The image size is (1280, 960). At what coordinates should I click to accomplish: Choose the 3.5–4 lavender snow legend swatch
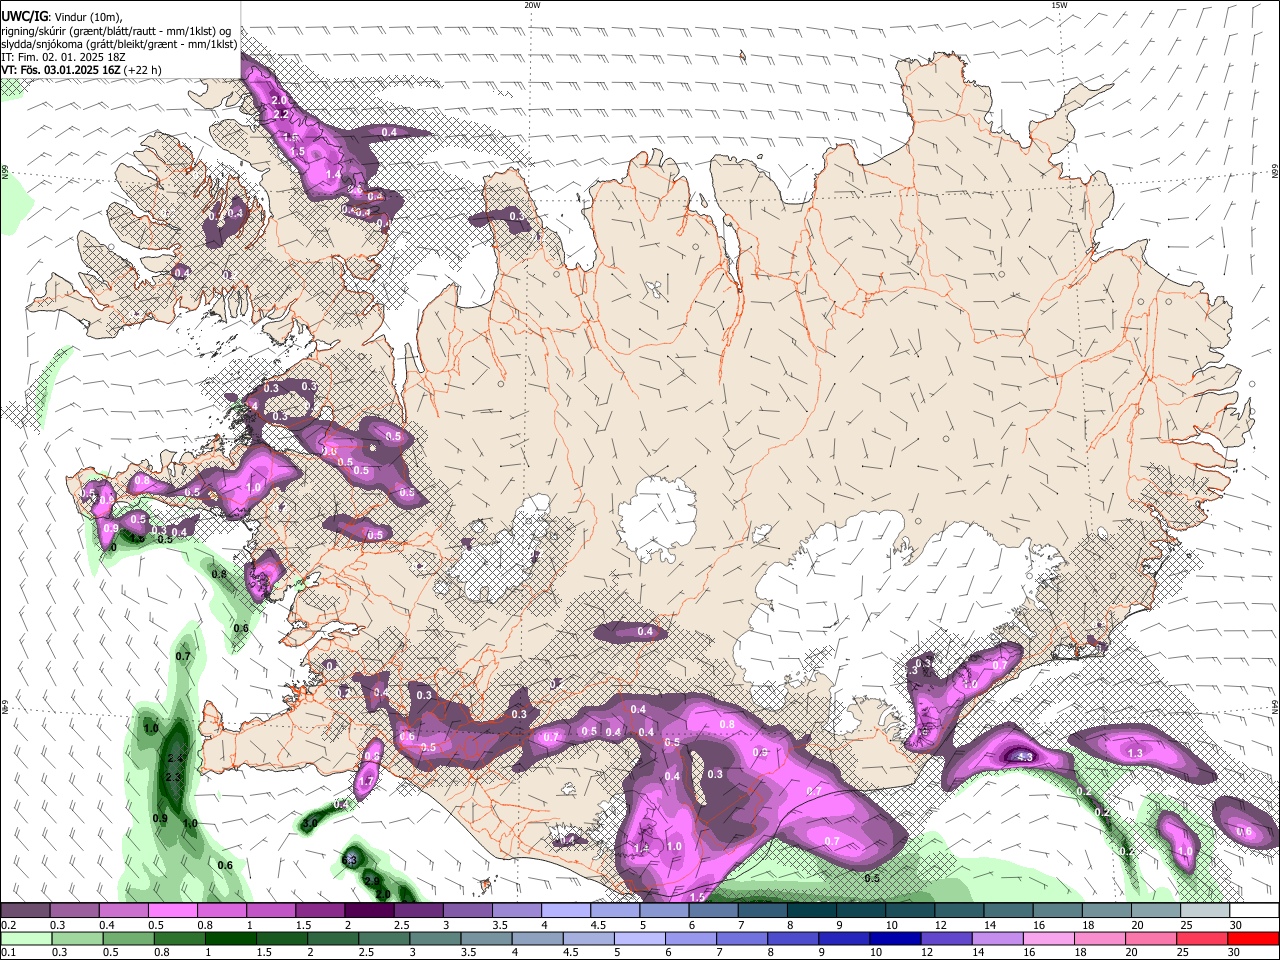point(515,911)
